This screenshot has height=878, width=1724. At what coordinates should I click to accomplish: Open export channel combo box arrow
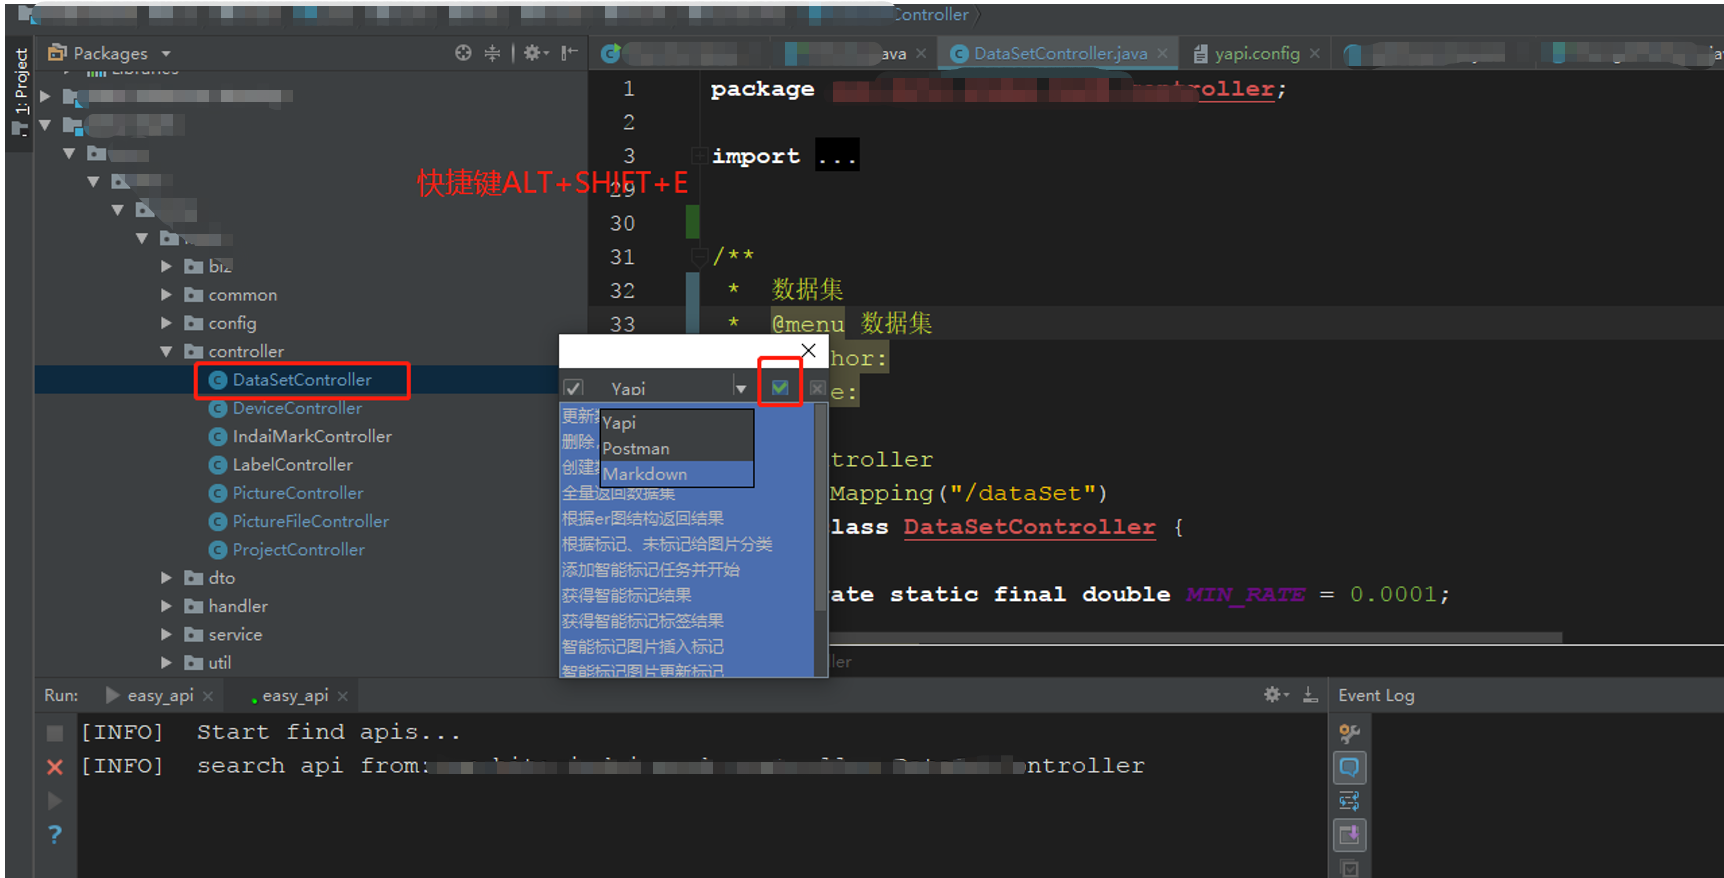741,388
